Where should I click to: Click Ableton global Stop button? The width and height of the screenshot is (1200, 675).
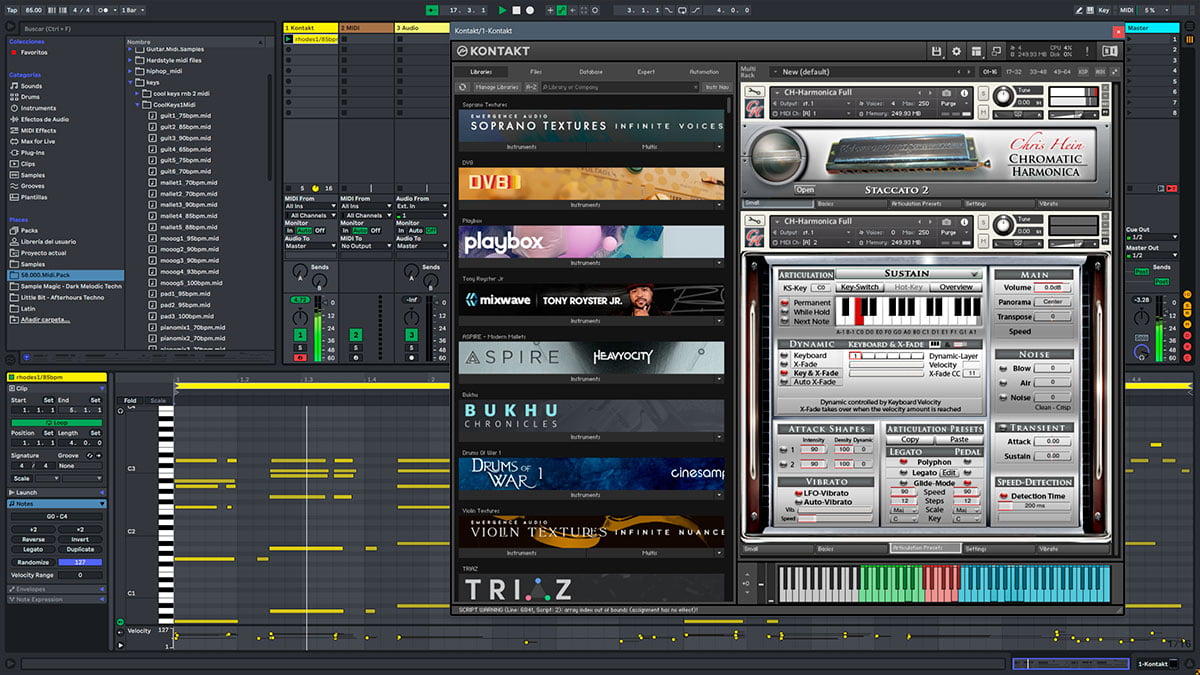(x=516, y=10)
